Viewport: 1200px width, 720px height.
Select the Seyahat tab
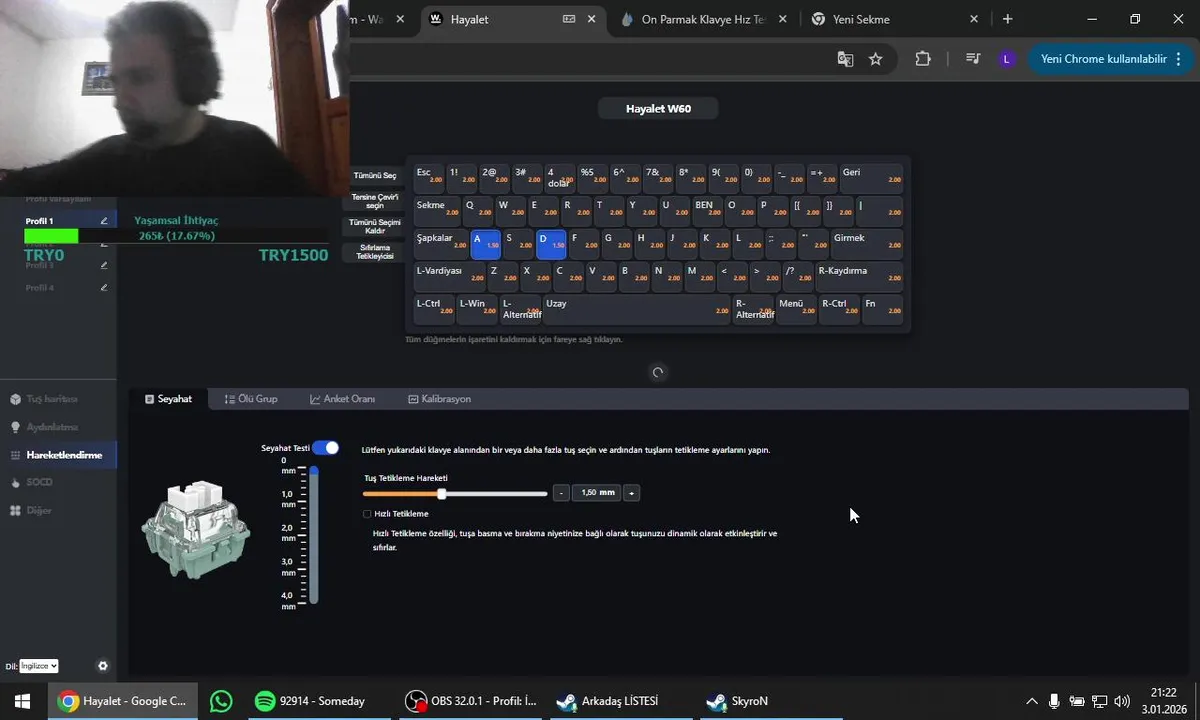[168, 399]
